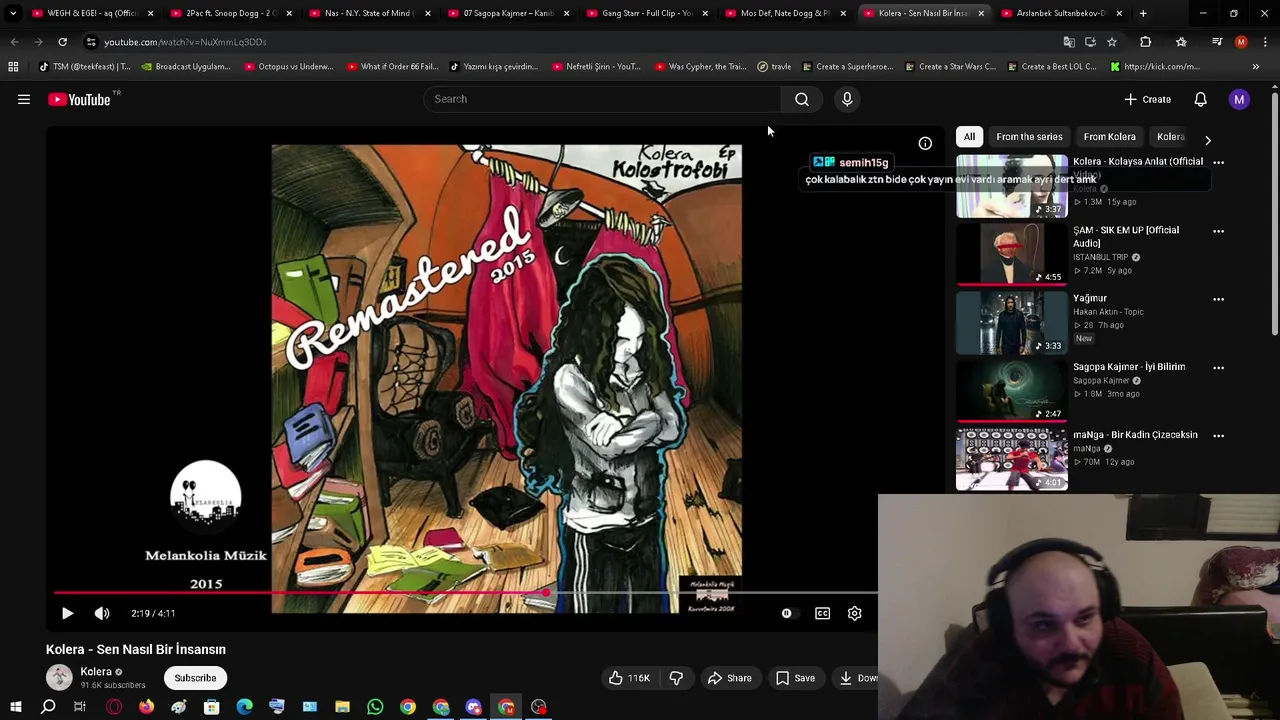Open WhatsApp from the taskbar
Image resolution: width=1280 pixels, height=720 pixels.
[x=375, y=707]
